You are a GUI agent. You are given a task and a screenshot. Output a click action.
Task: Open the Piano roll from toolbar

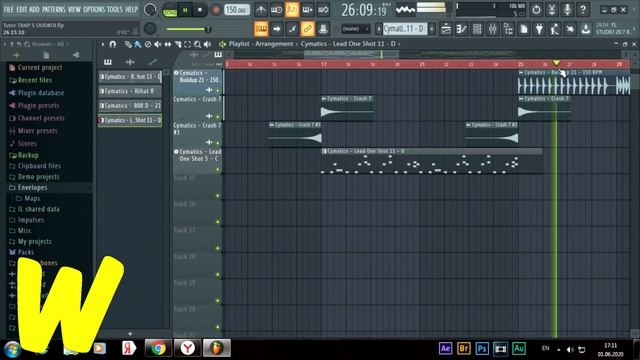[461, 29]
